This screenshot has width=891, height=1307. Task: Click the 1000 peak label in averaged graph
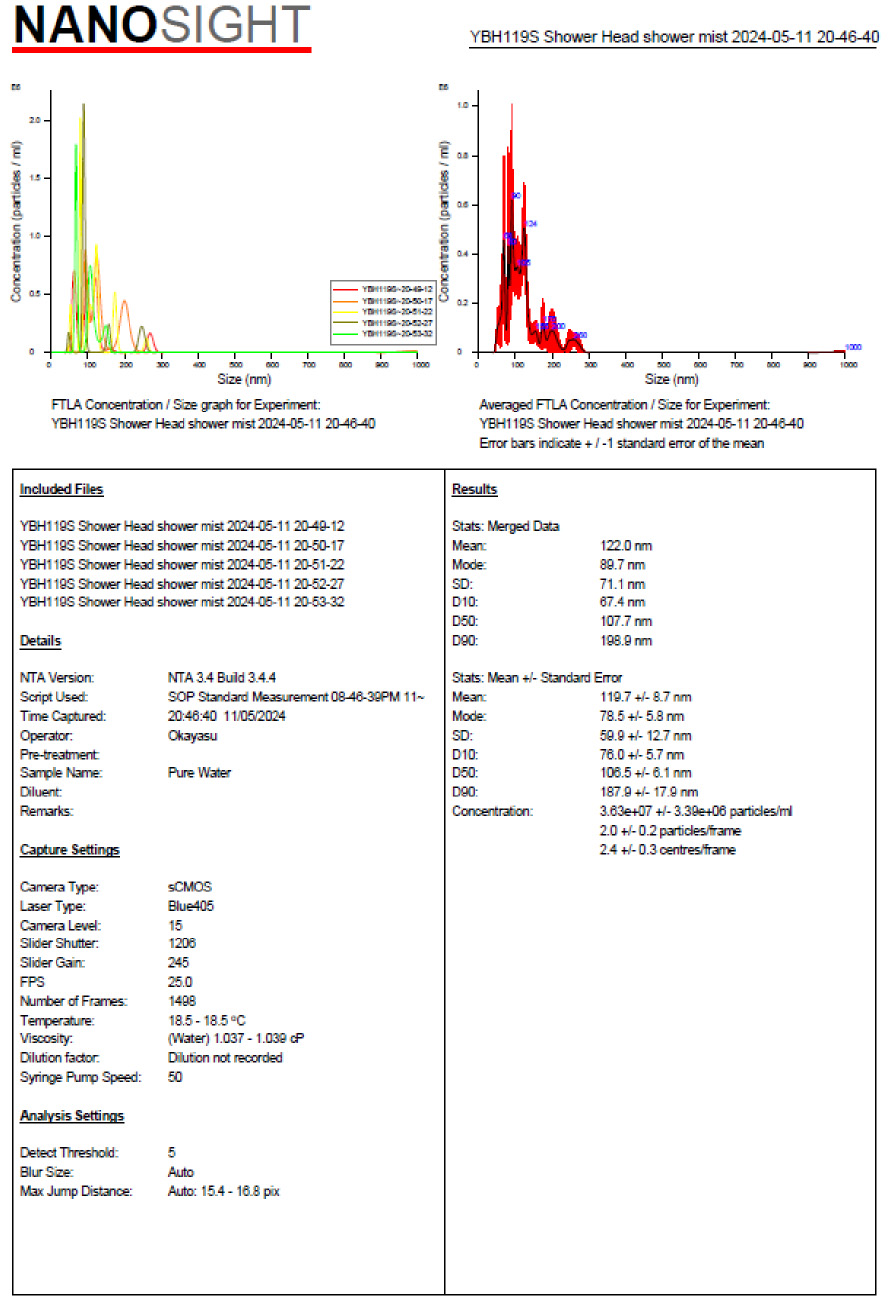point(853,347)
